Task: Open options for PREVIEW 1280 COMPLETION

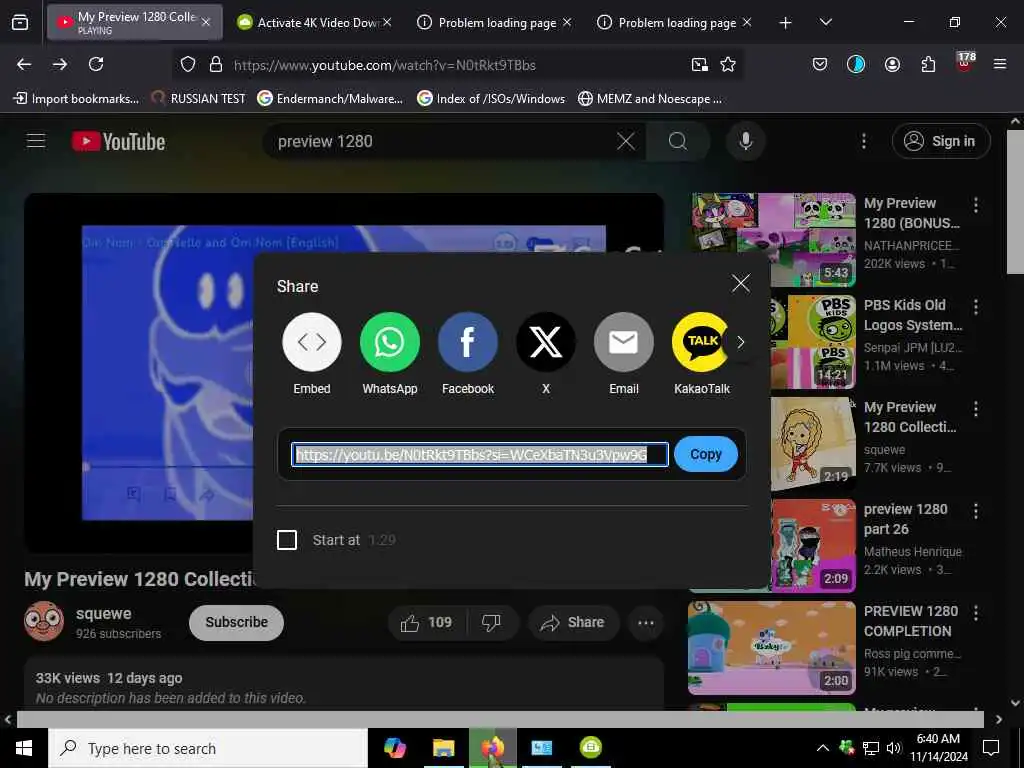Action: [976, 613]
